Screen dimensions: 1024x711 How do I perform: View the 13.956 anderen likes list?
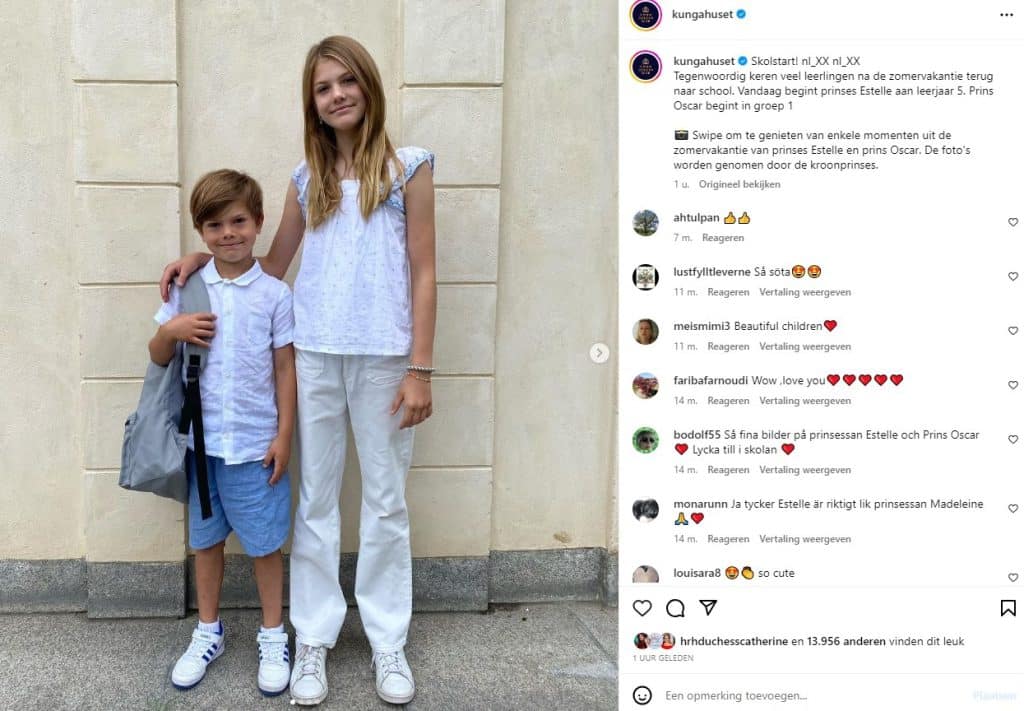tap(846, 641)
